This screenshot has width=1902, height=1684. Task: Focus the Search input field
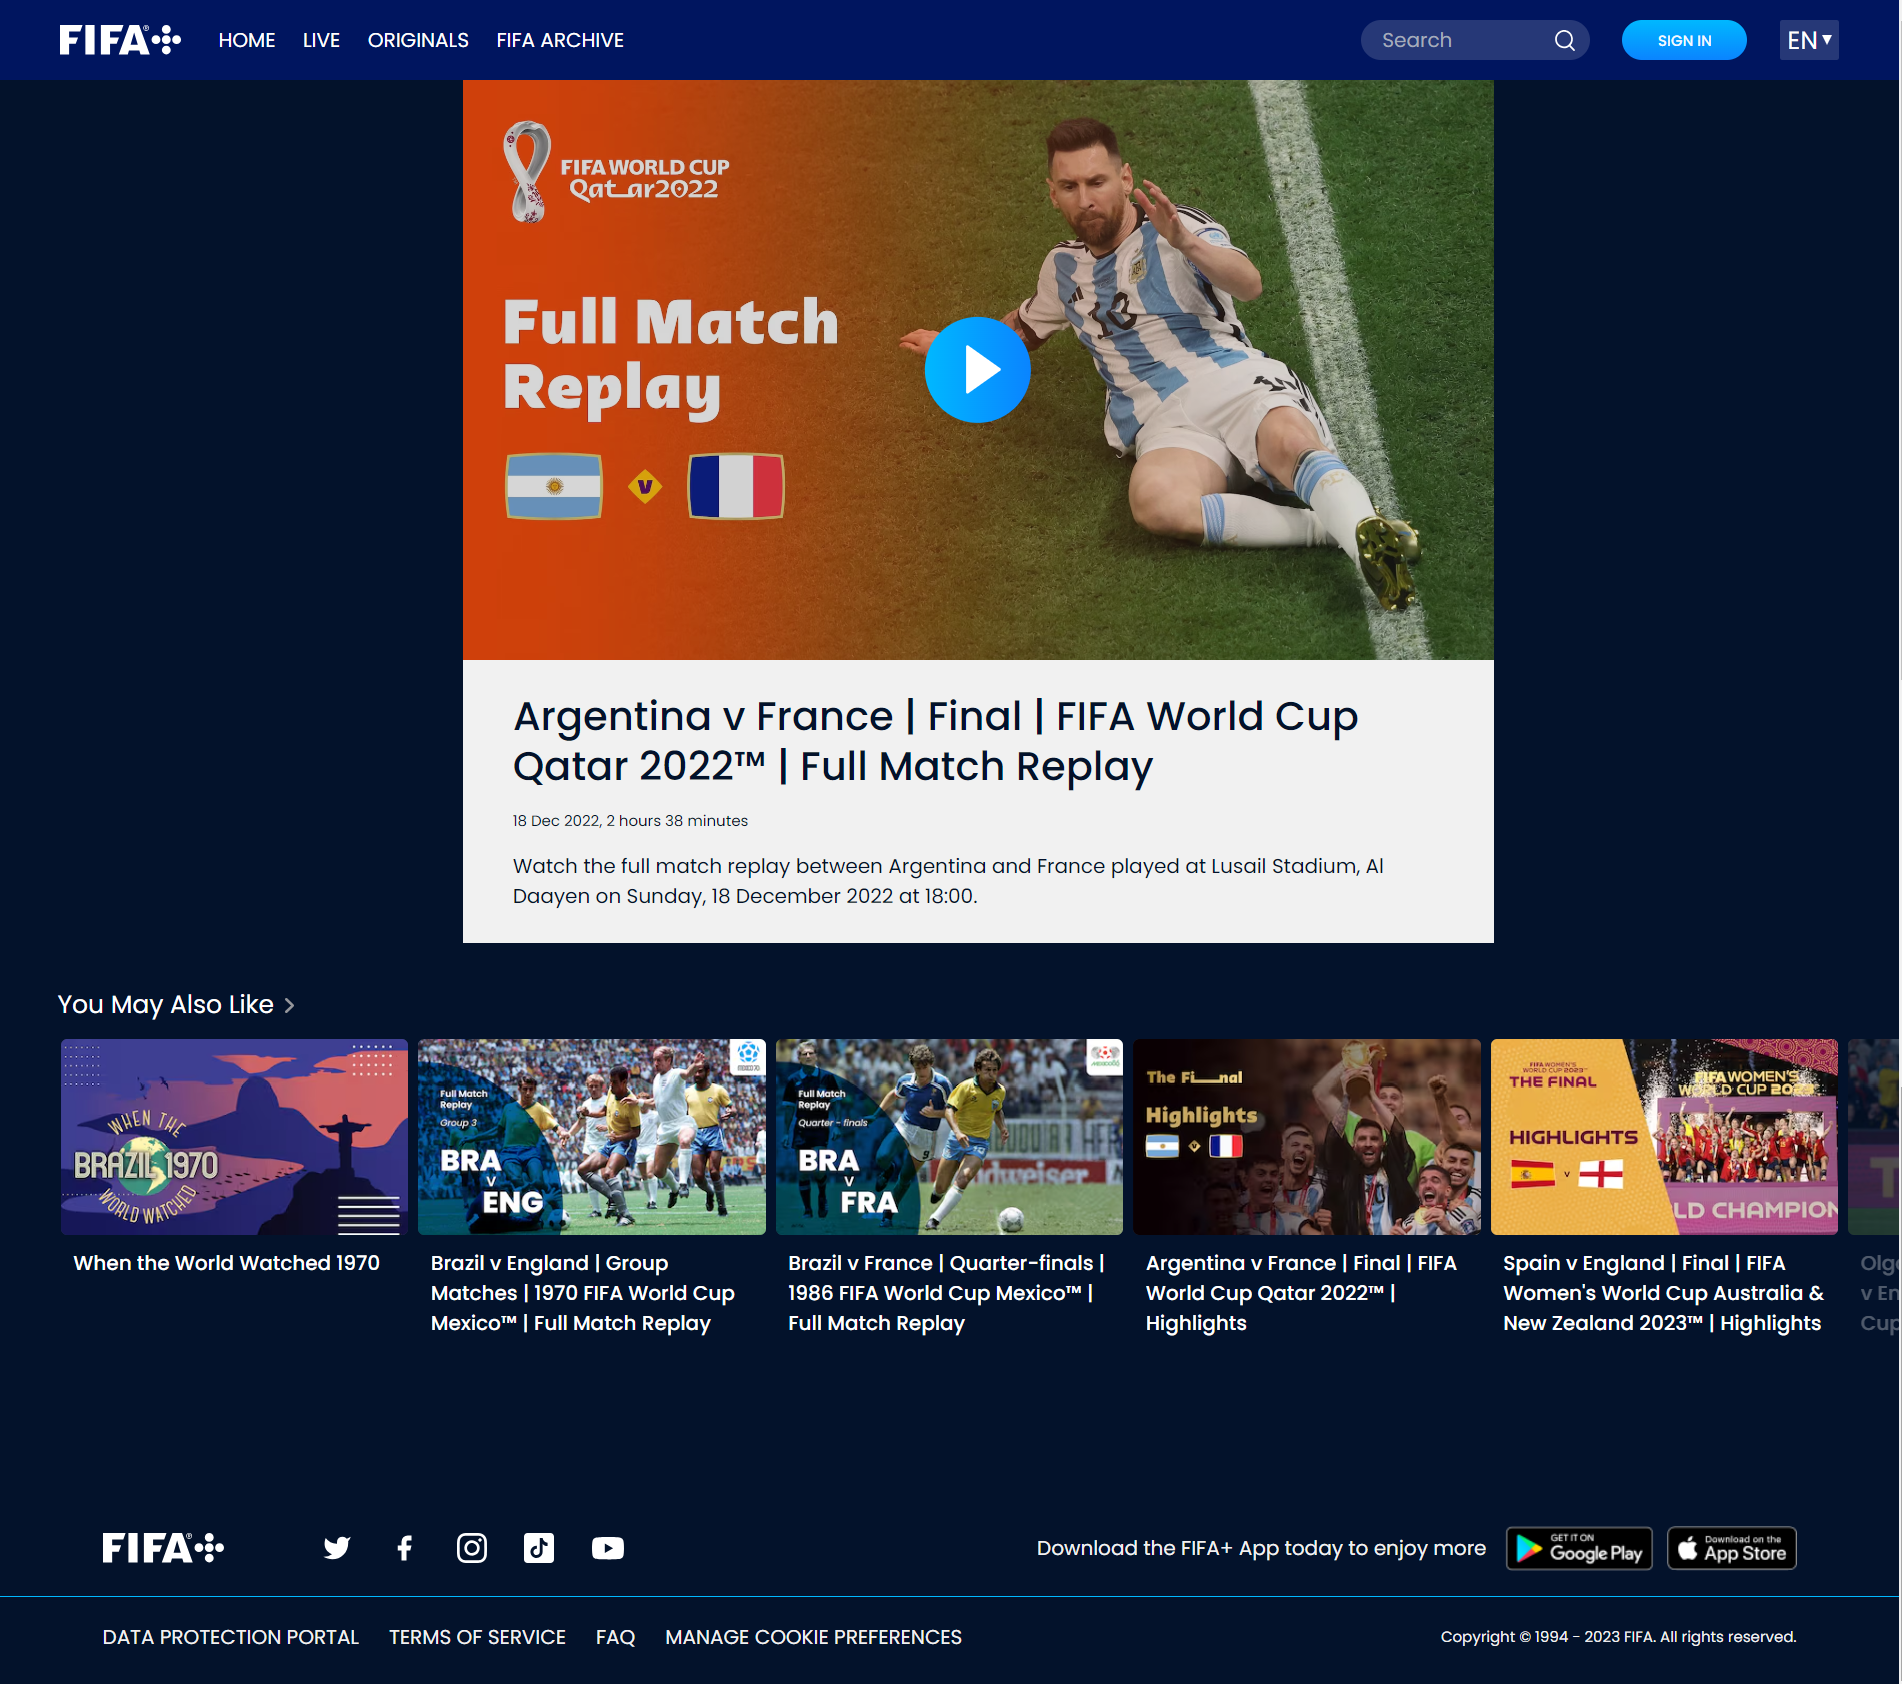coord(1460,40)
